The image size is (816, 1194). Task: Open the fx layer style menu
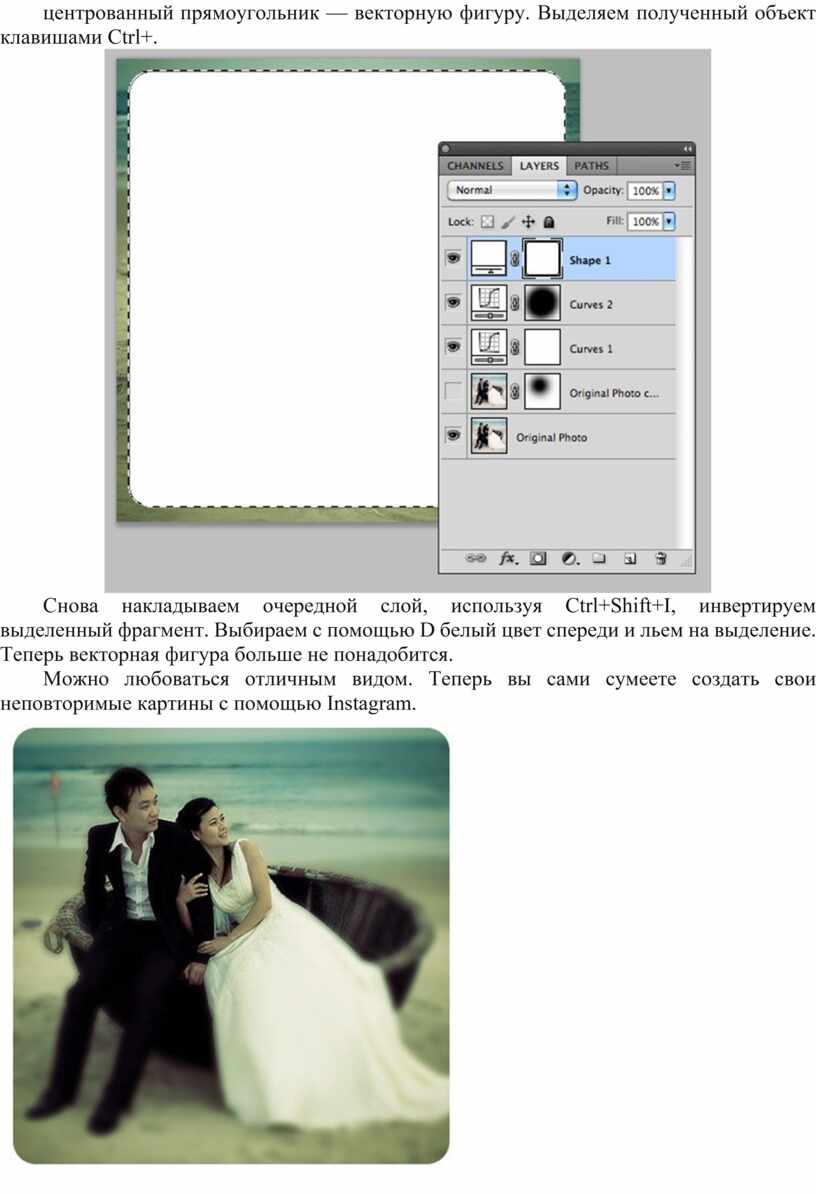click(x=508, y=558)
